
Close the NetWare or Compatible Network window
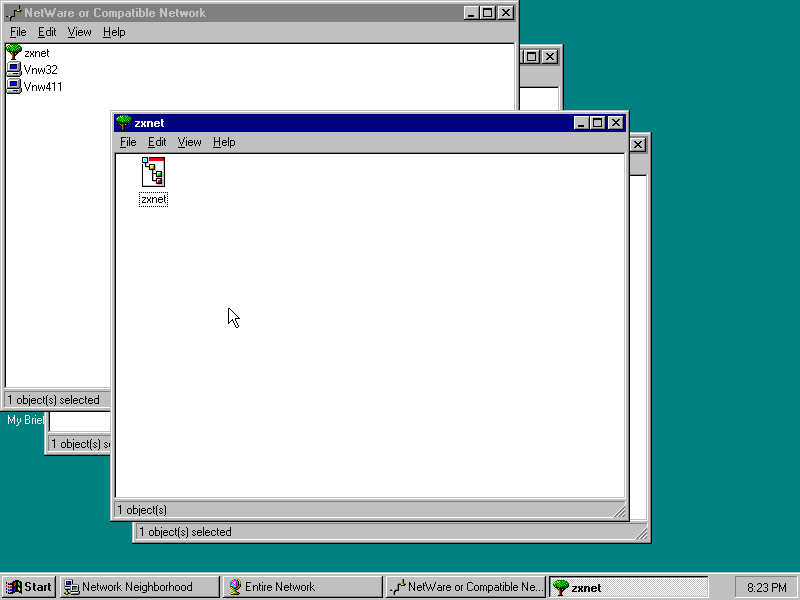point(506,13)
